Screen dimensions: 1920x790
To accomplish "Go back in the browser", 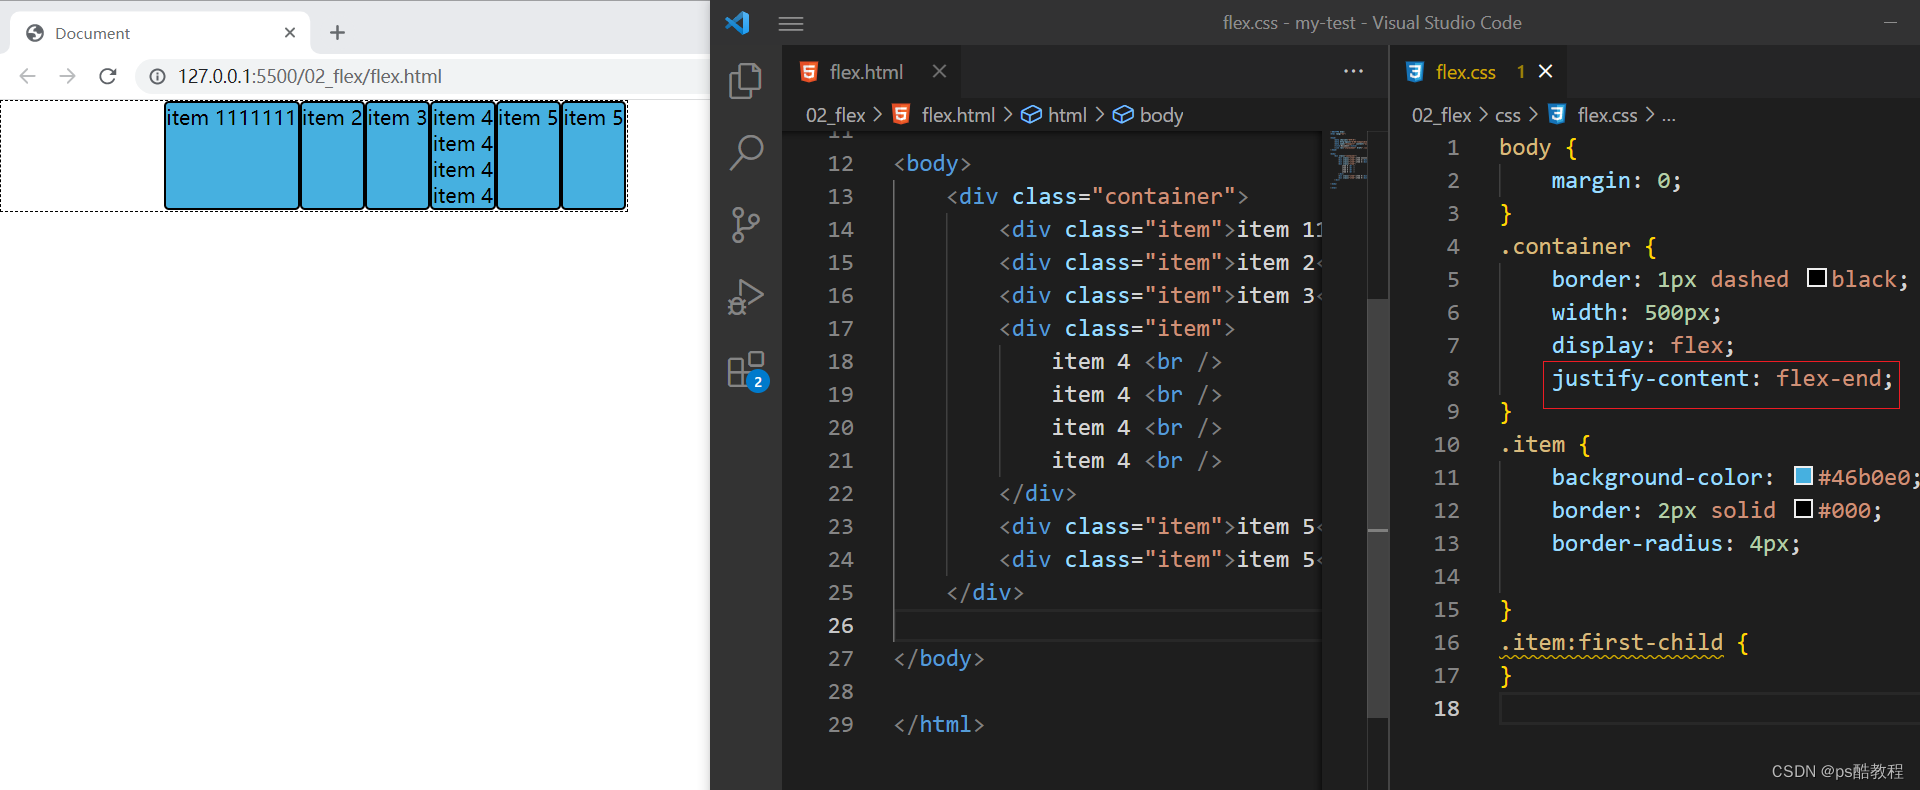I will 27,76.
